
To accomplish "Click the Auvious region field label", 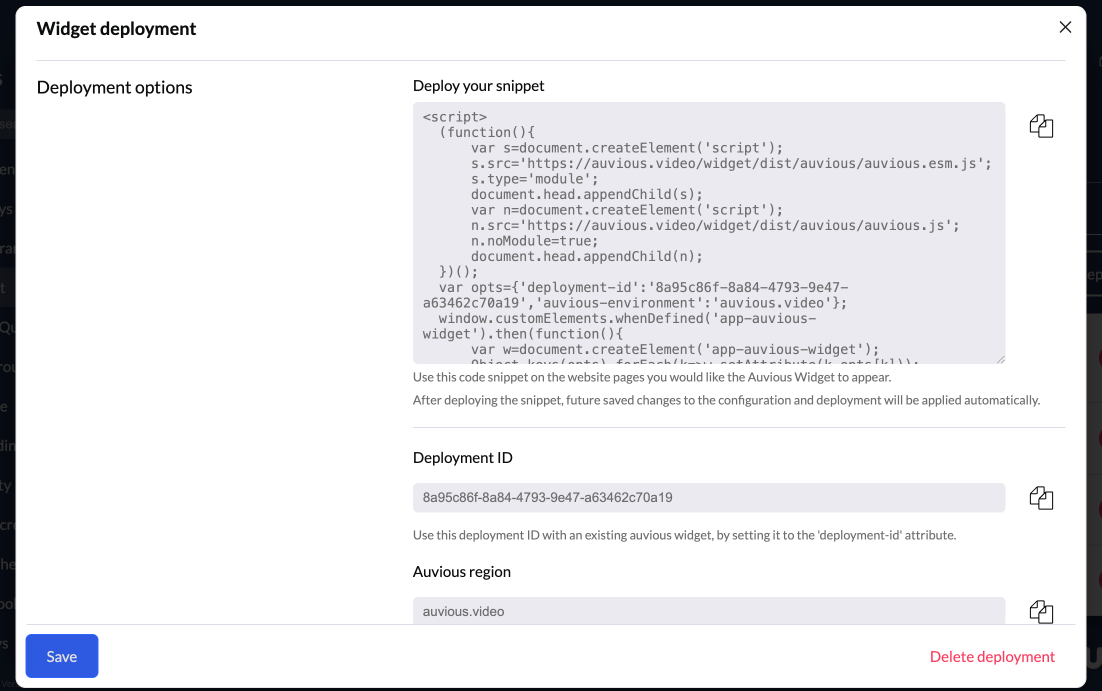I will click(461, 572).
